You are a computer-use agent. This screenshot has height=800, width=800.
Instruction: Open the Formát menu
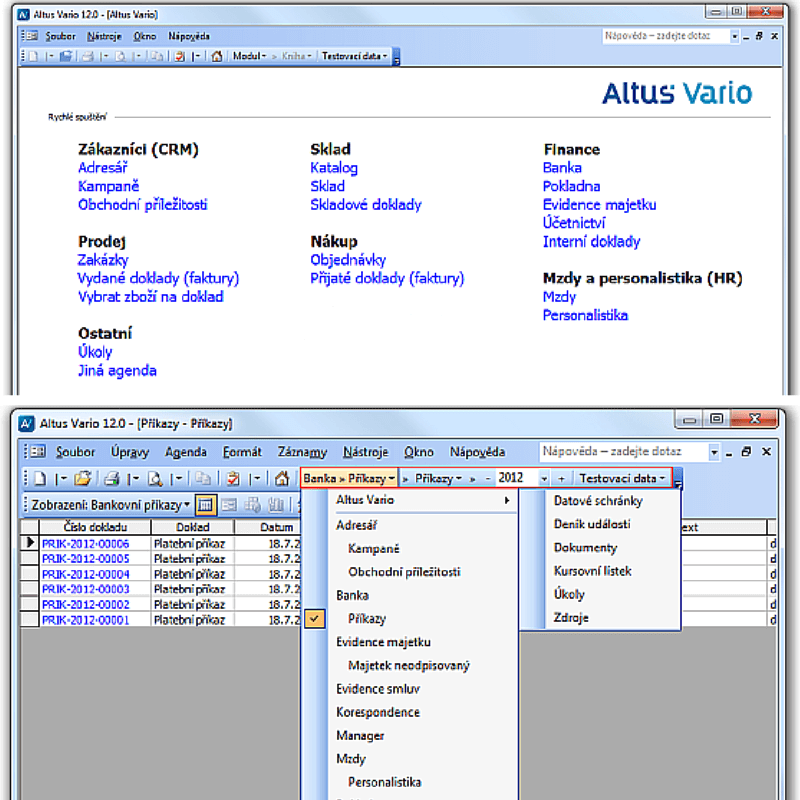tap(242, 452)
